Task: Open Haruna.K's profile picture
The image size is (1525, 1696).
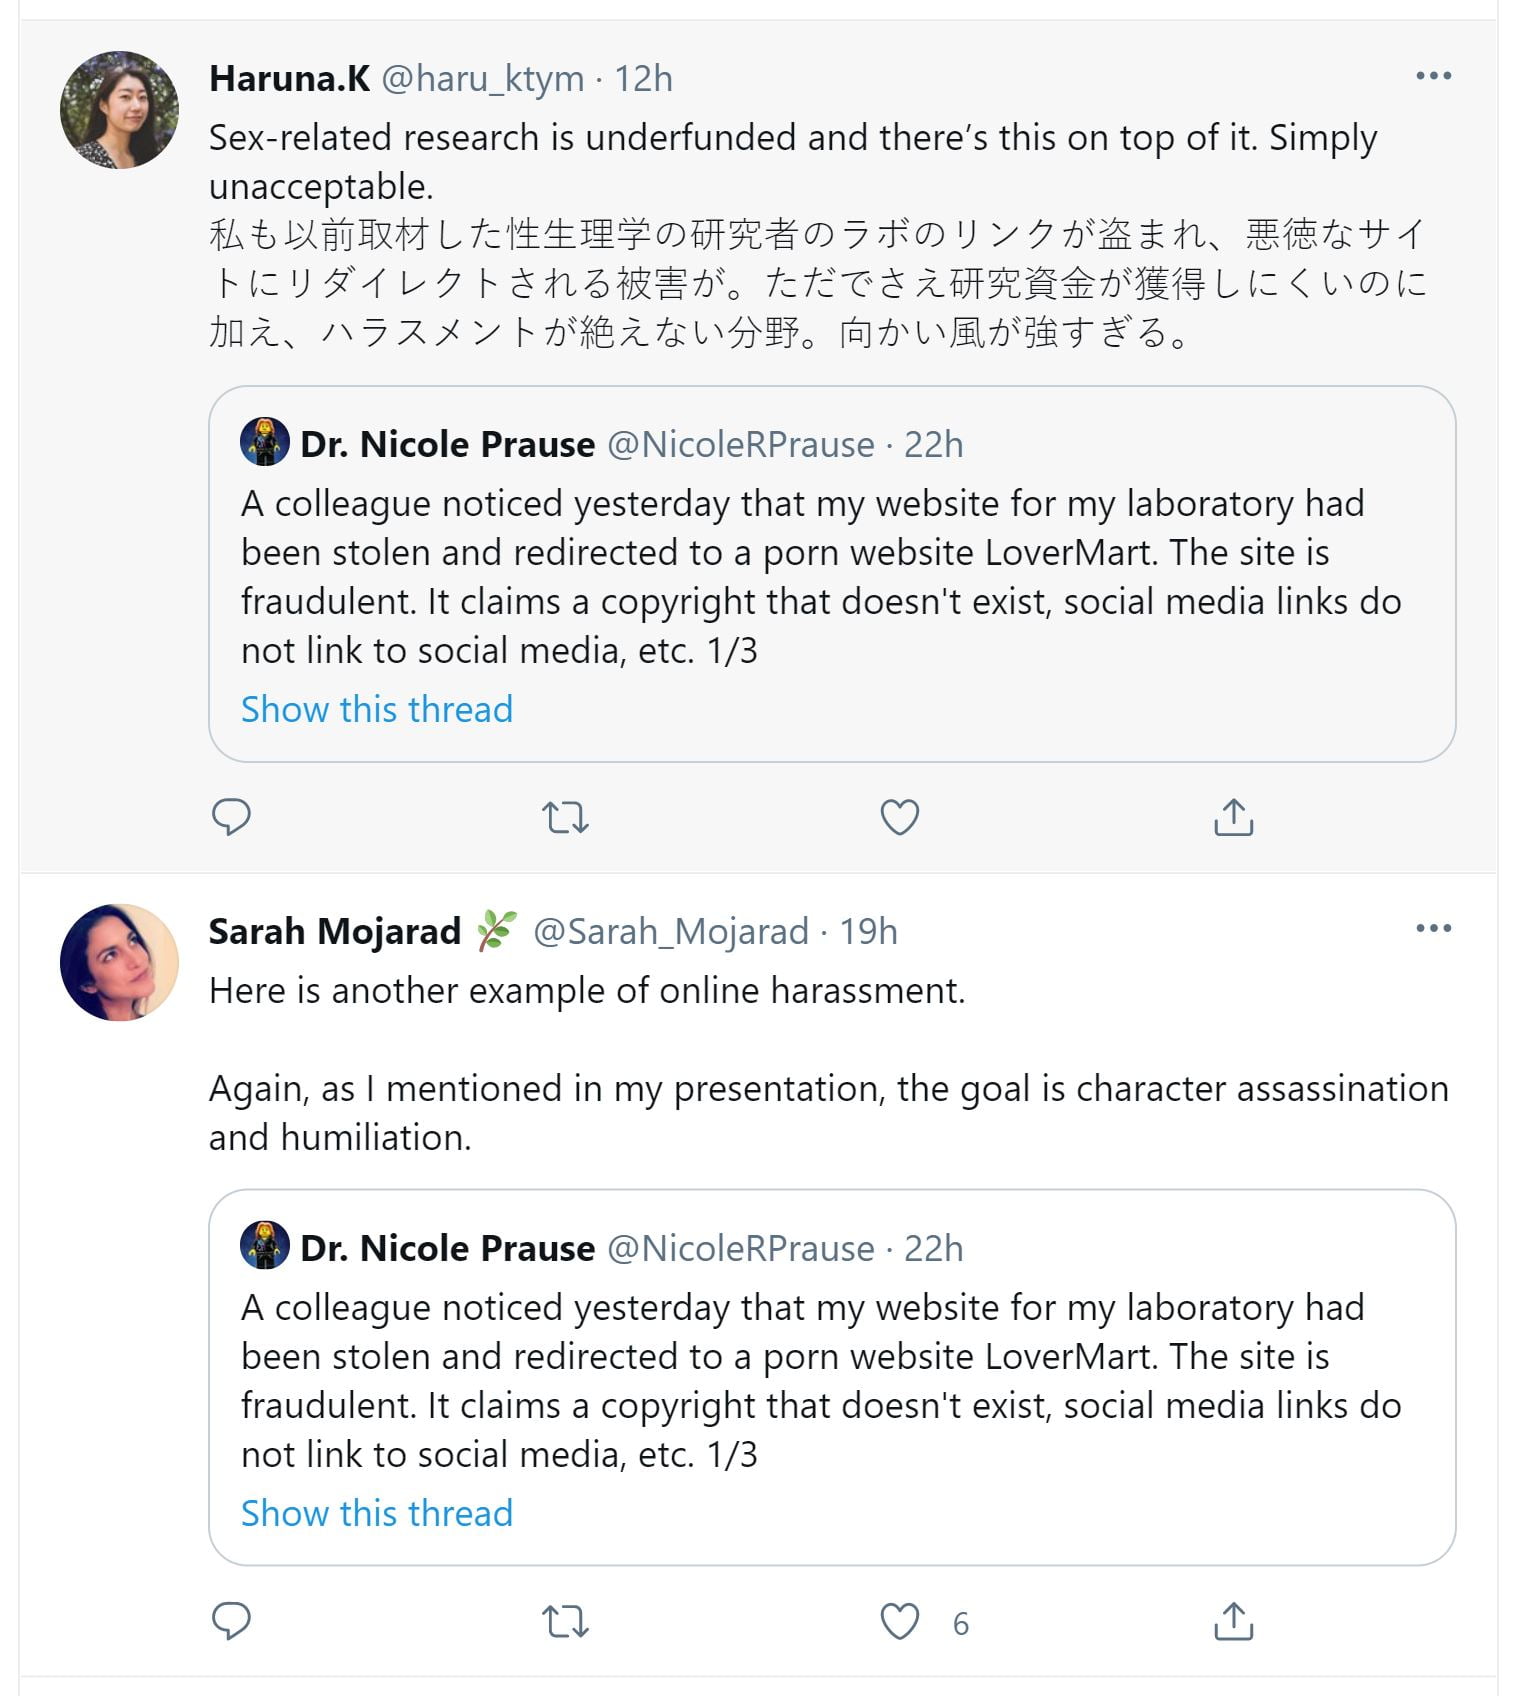Action: (120, 110)
